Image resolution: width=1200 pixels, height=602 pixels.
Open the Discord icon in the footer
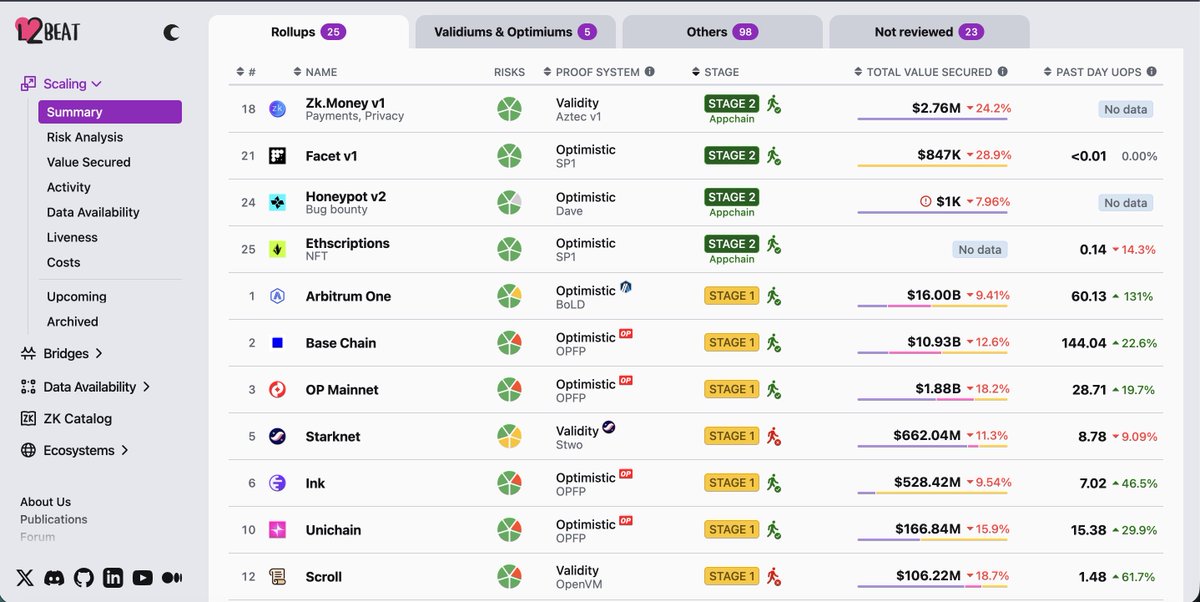(55, 577)
